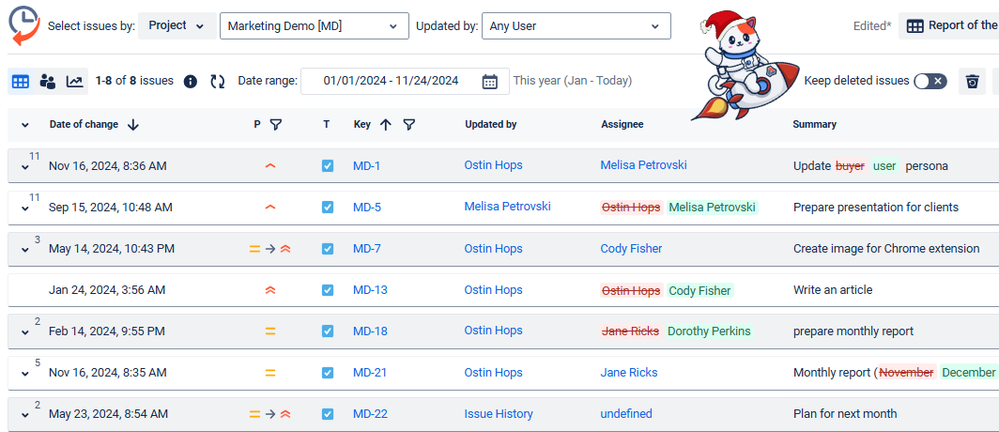Sort by Date of change arrow
999x432 pixels.
pyautogui.click(x=133, y=125)
